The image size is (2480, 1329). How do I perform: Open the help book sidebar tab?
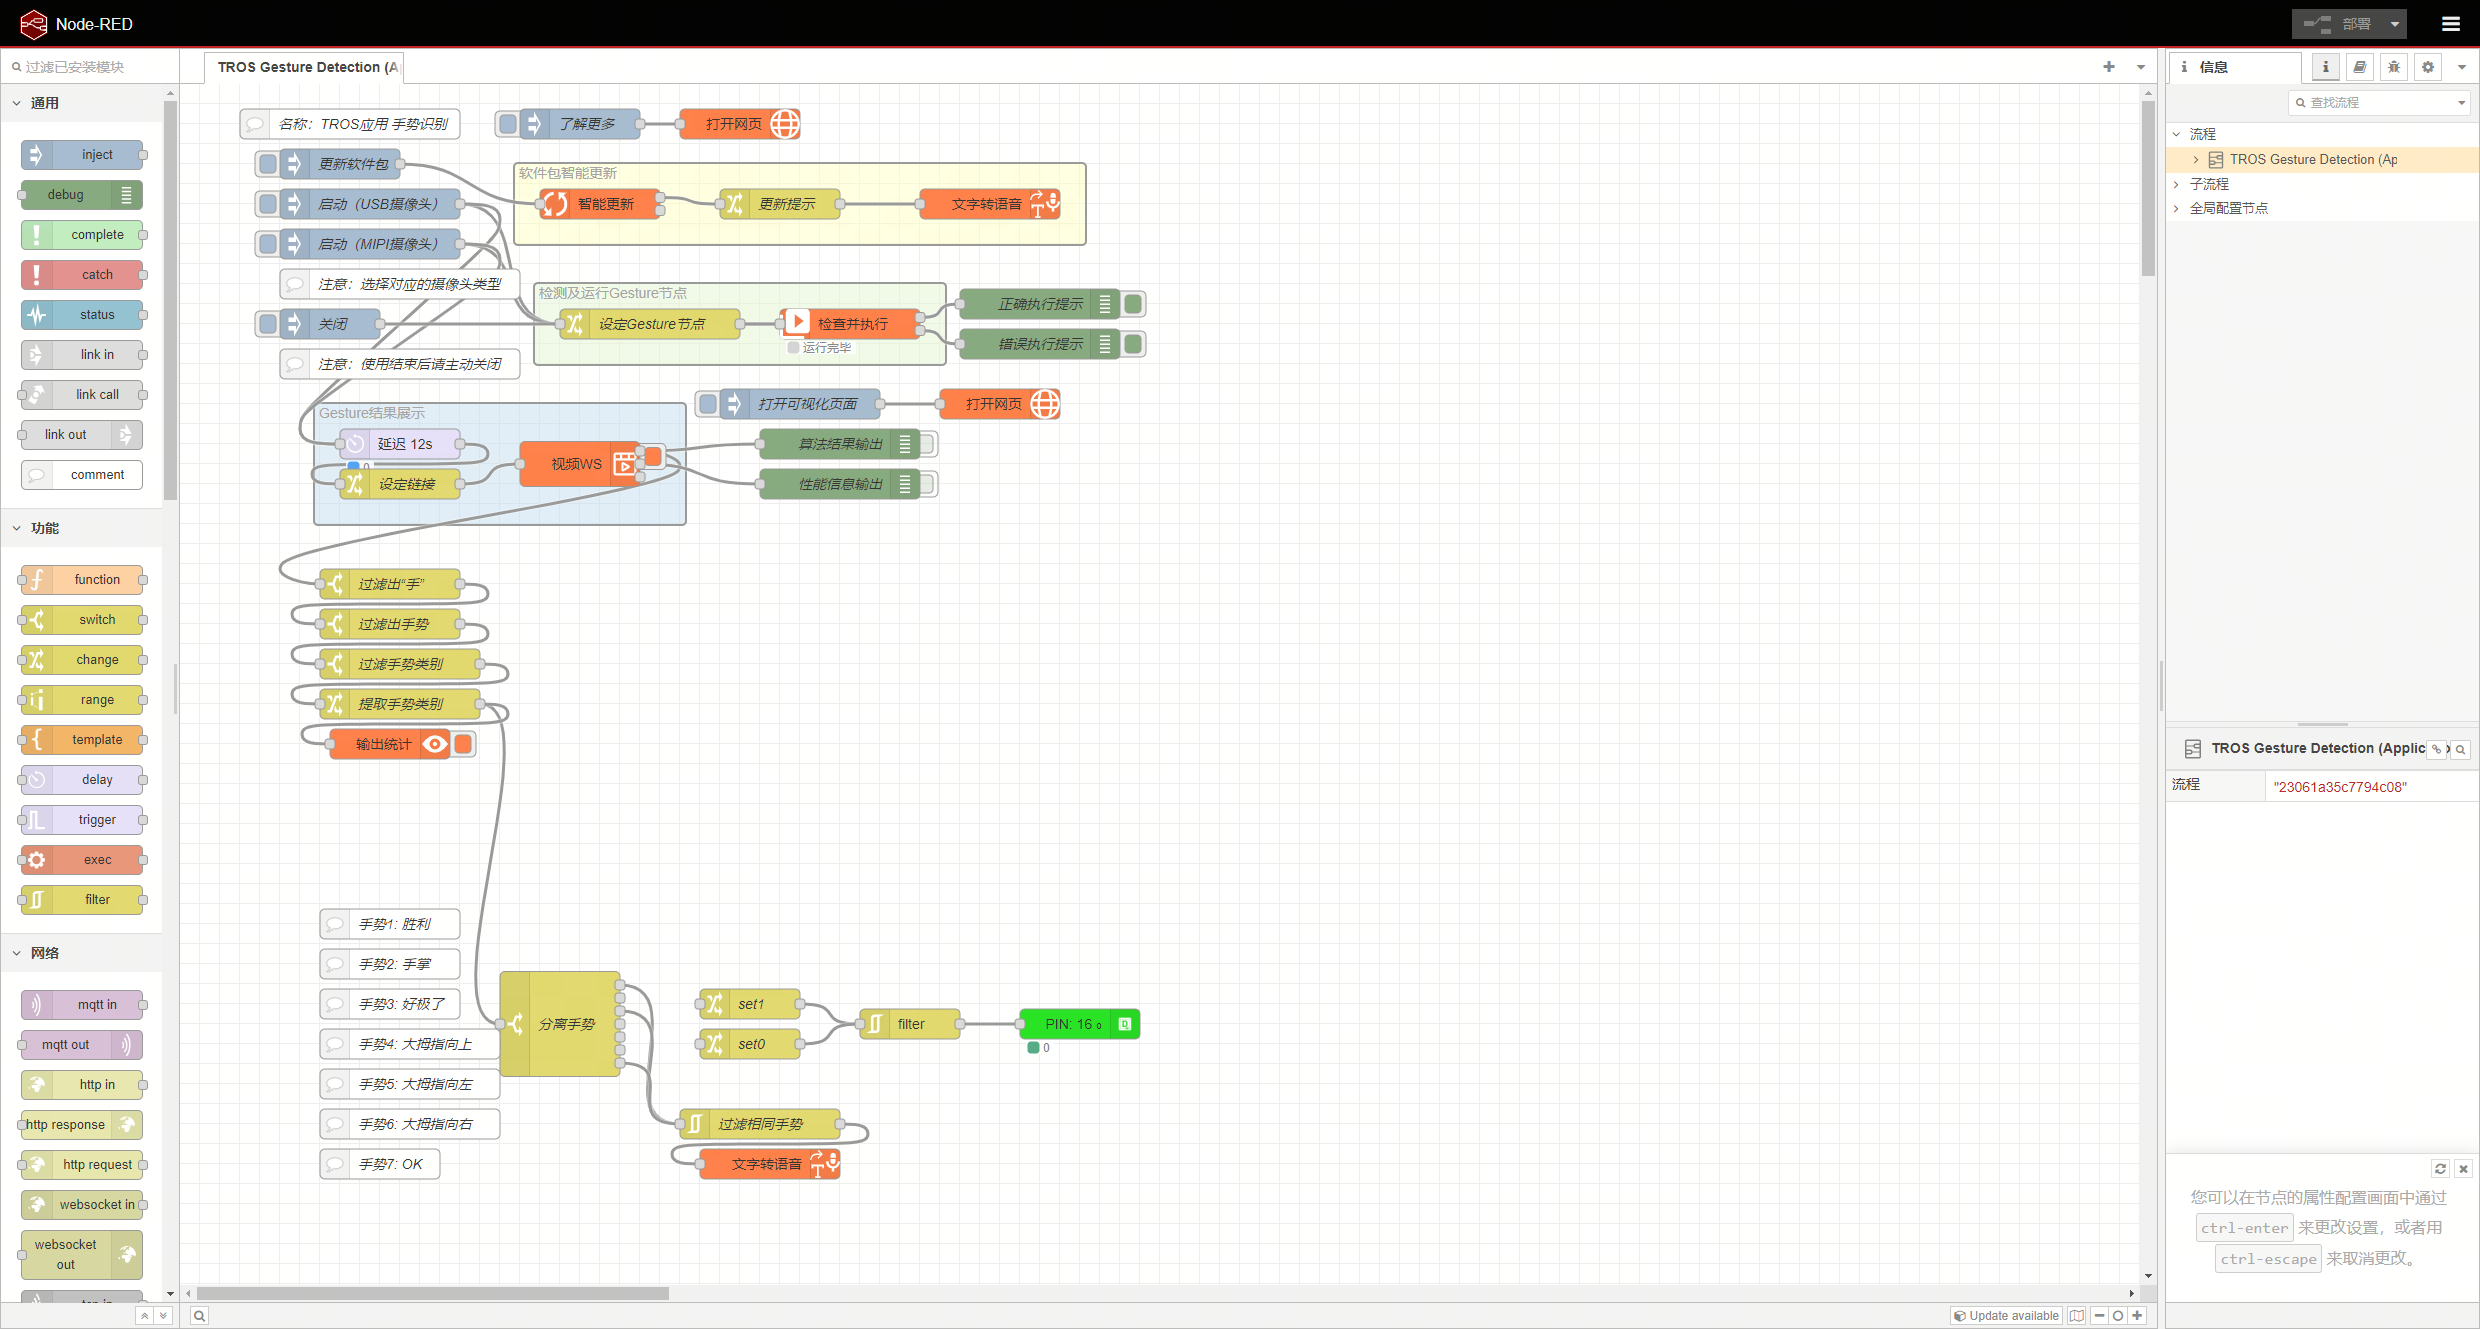[2359, 67]
